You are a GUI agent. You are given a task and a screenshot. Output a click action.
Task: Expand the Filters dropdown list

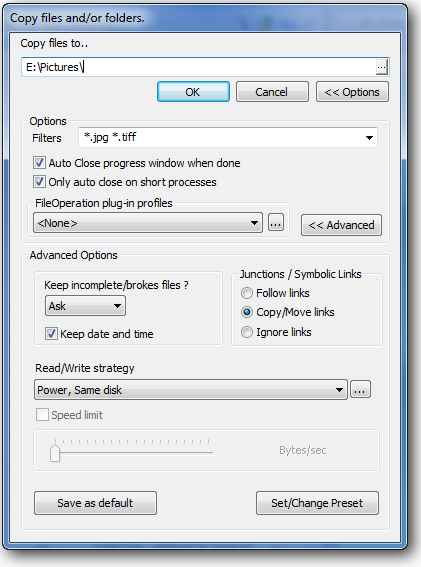pyautogui.click(x=369, y=137)
